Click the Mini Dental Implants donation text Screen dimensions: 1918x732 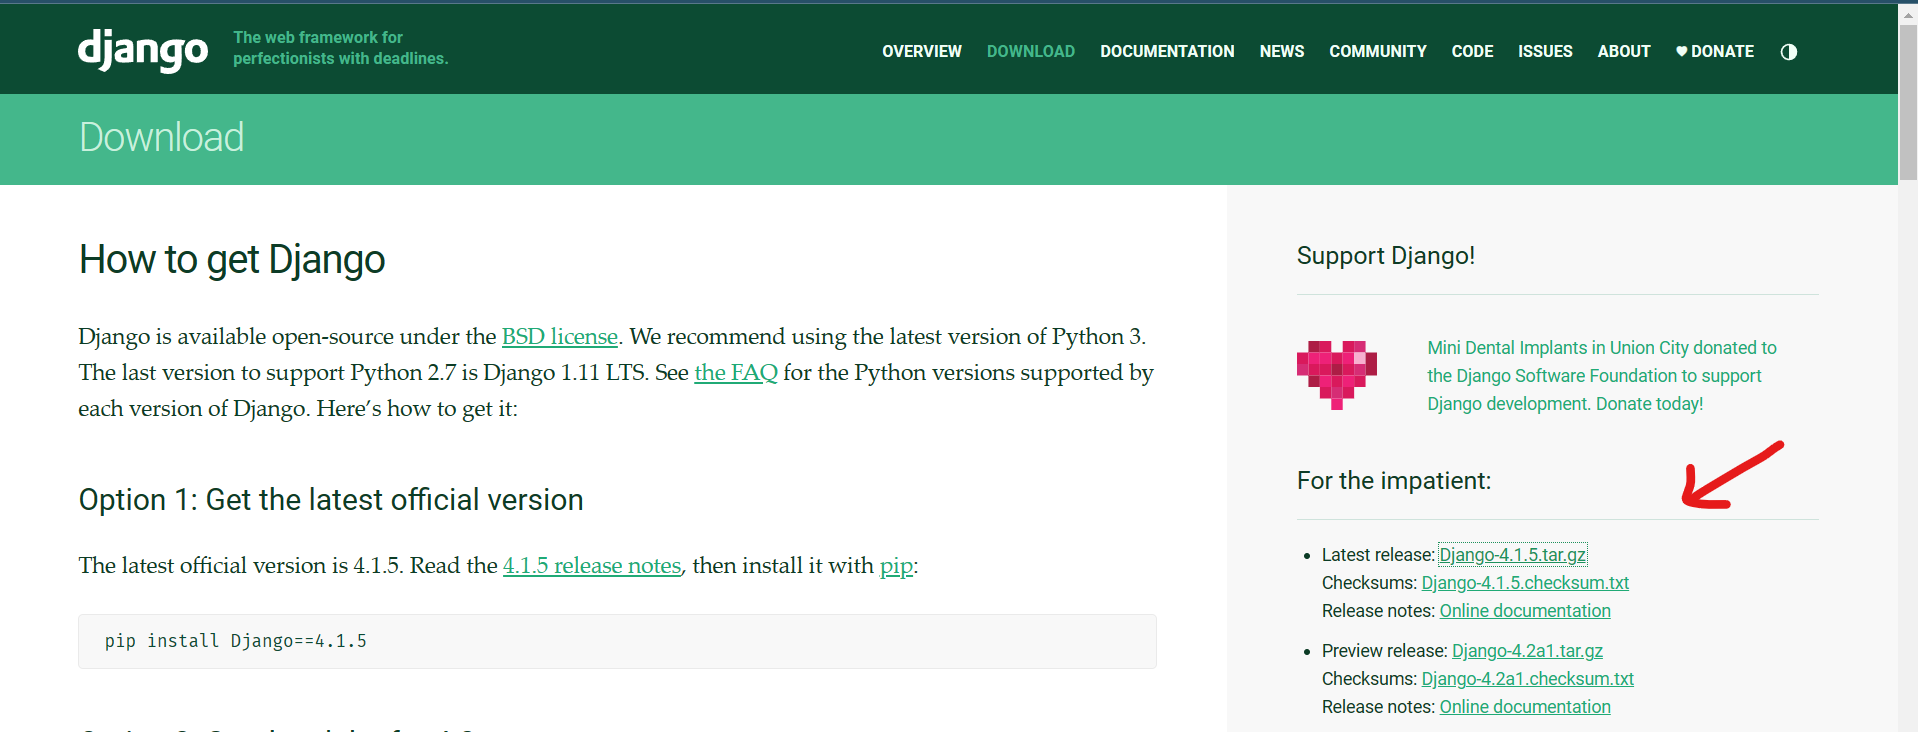tap(1601, 376)
